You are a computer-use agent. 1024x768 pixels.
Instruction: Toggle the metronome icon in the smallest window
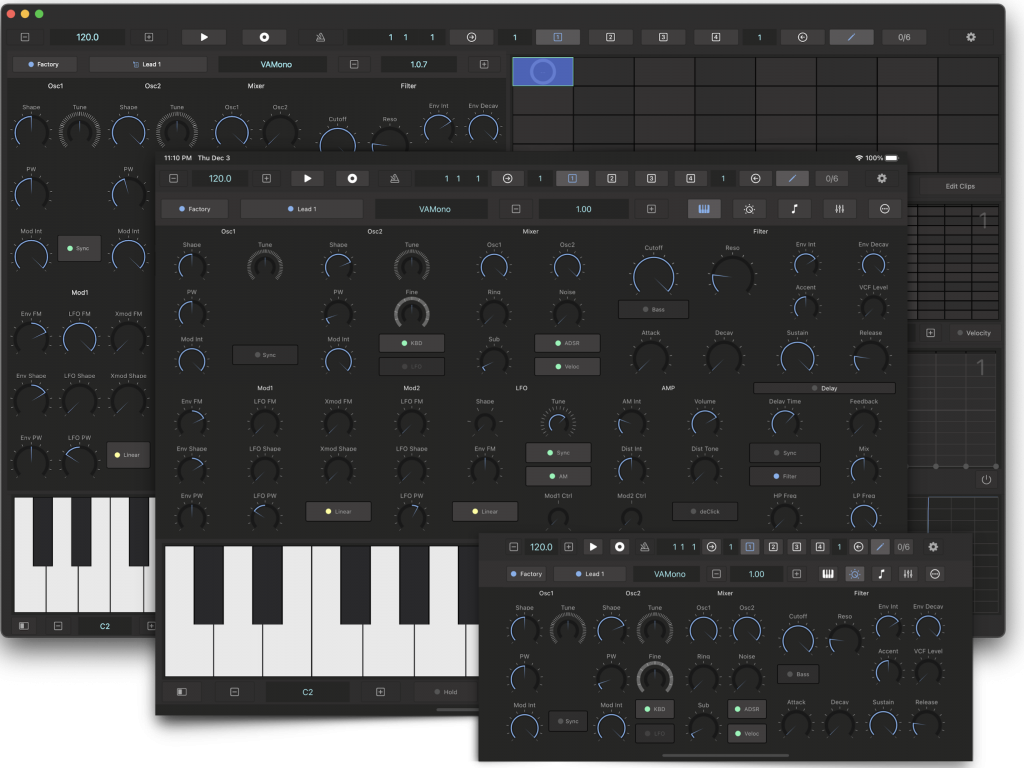644,547
